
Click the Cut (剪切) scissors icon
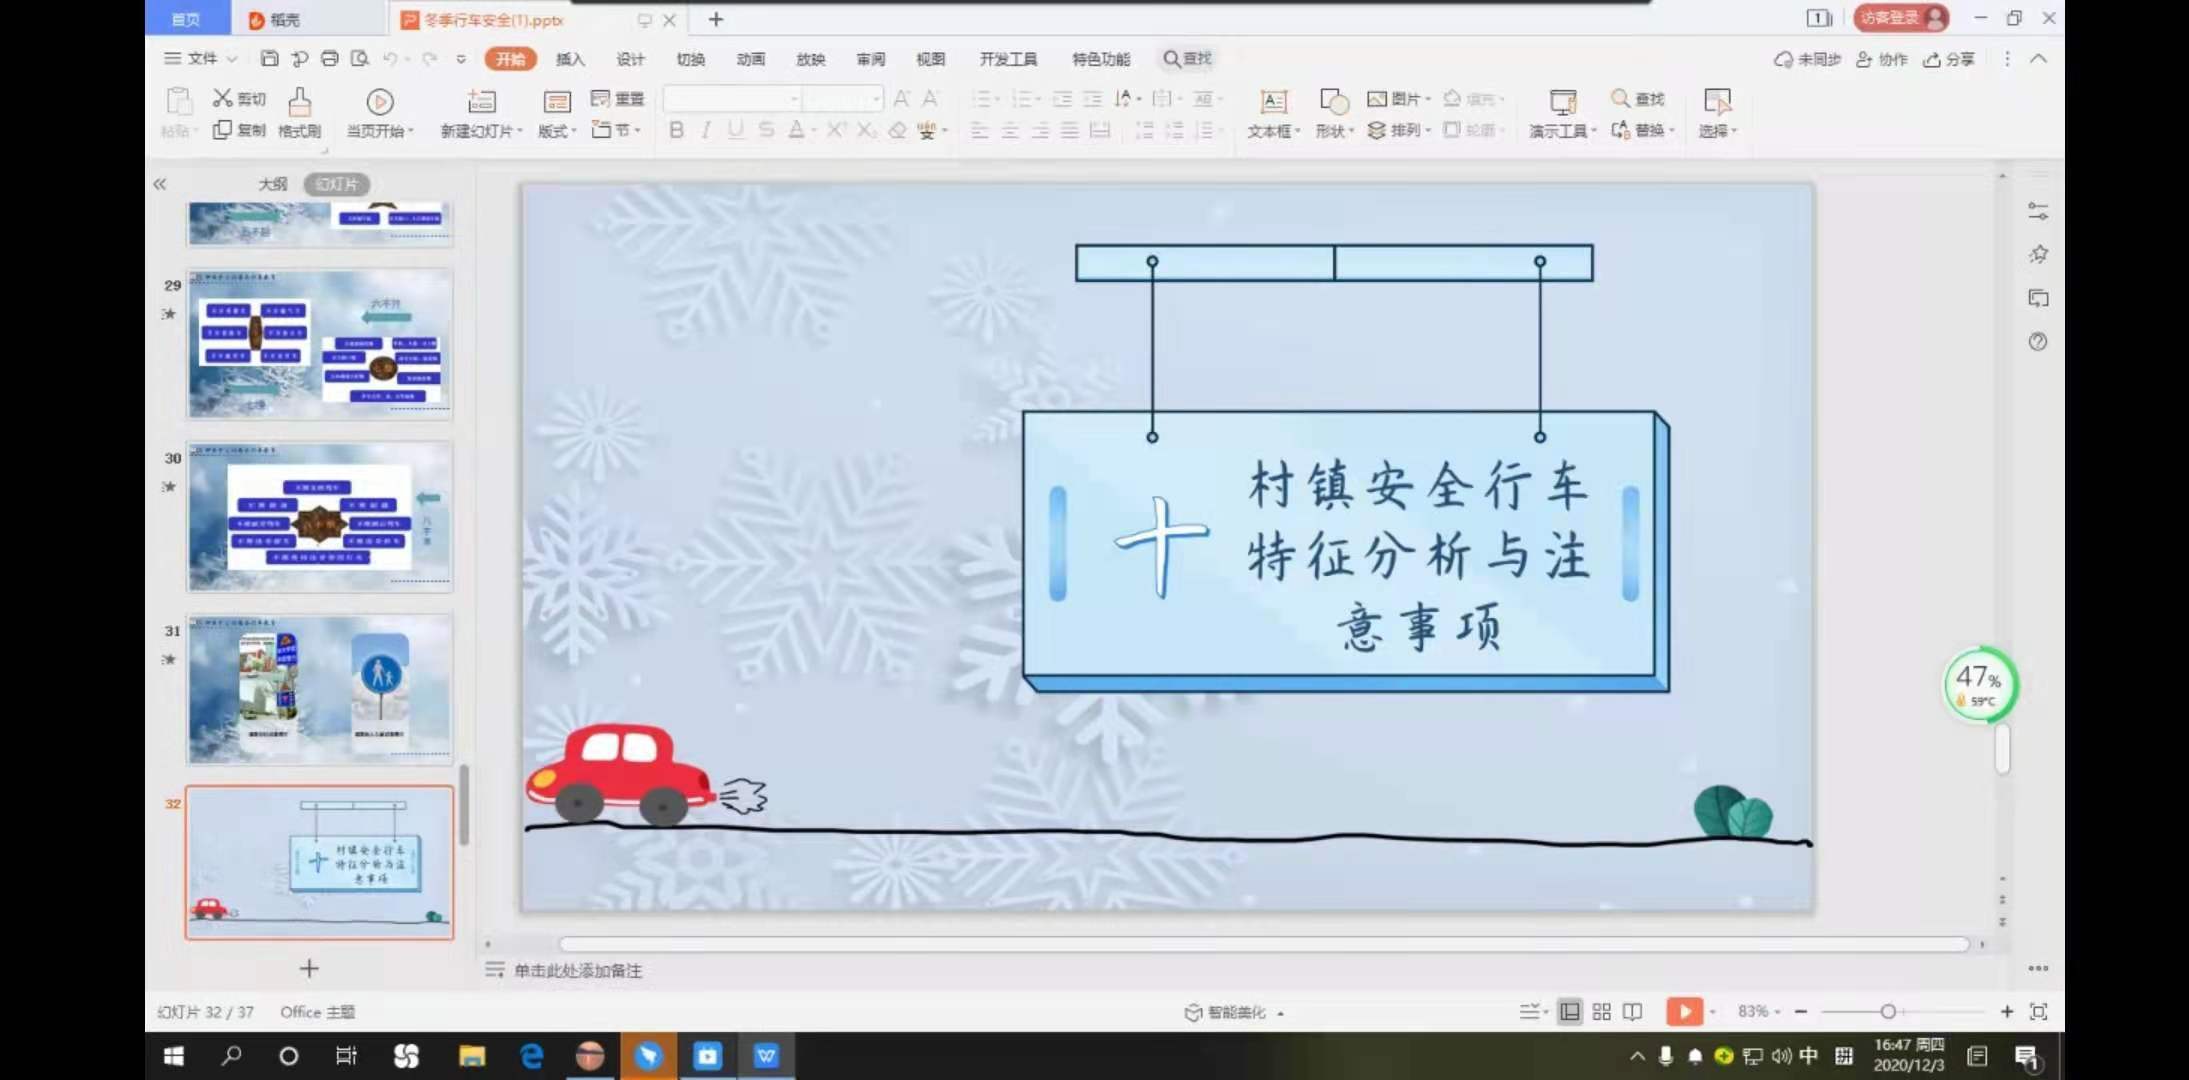(222, 98)
